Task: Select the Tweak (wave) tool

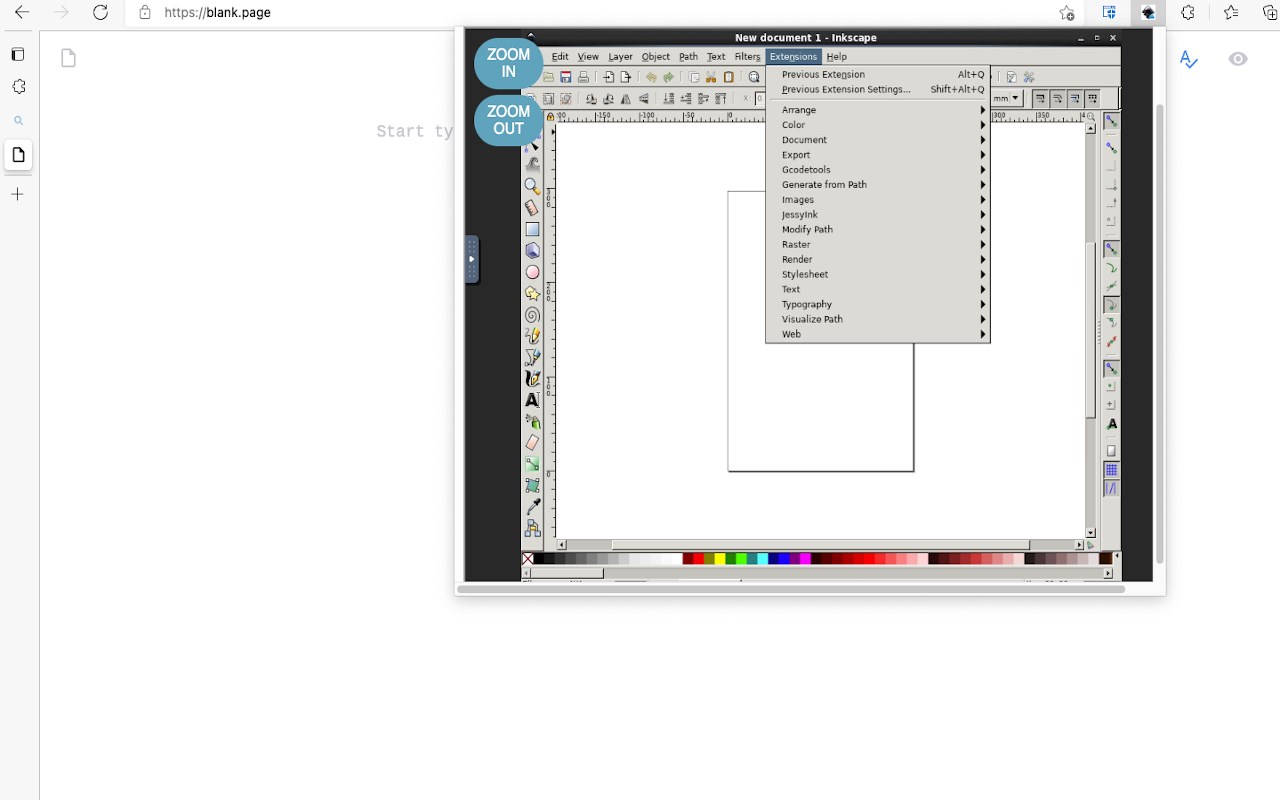Action: point(532,165)
